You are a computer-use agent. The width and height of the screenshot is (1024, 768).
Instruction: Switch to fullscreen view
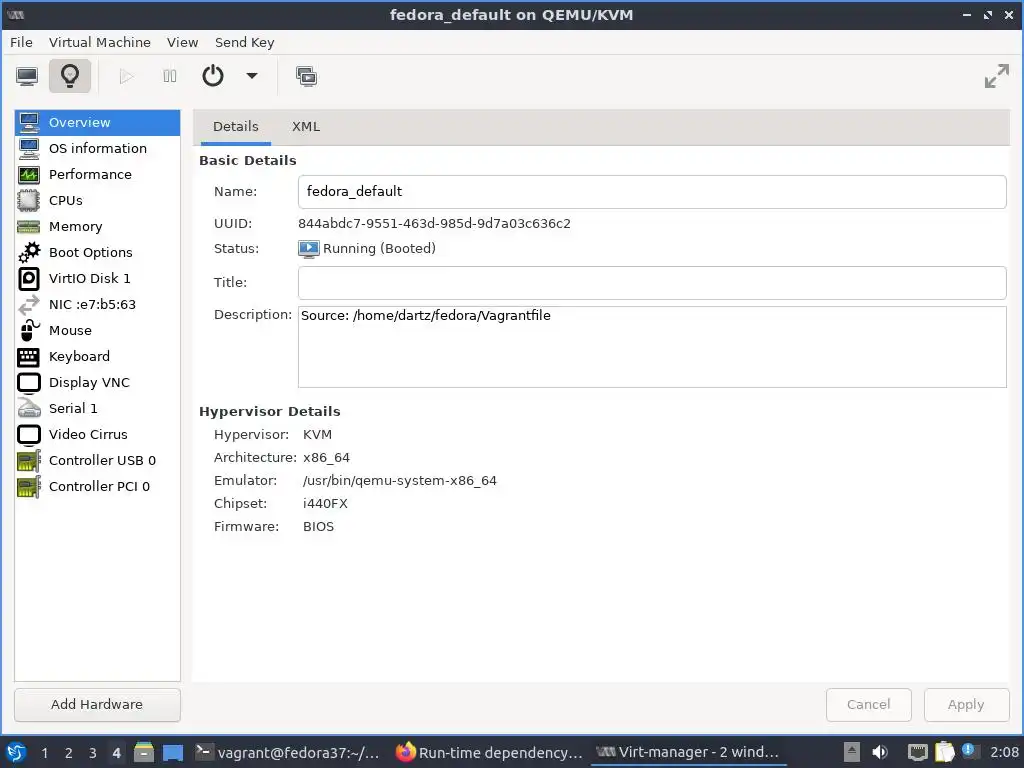(x=997, y=76)
